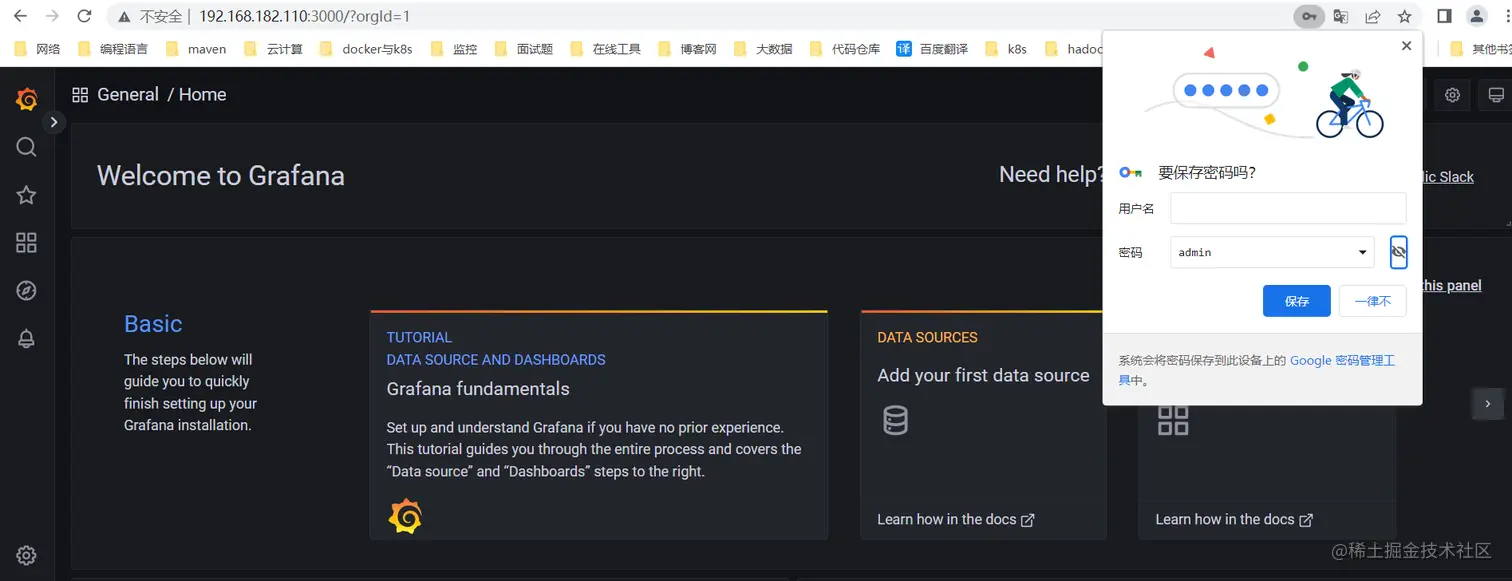Go forward with browser forward arrow
Screen dimensions: 1512x581
tap(52, 16)
